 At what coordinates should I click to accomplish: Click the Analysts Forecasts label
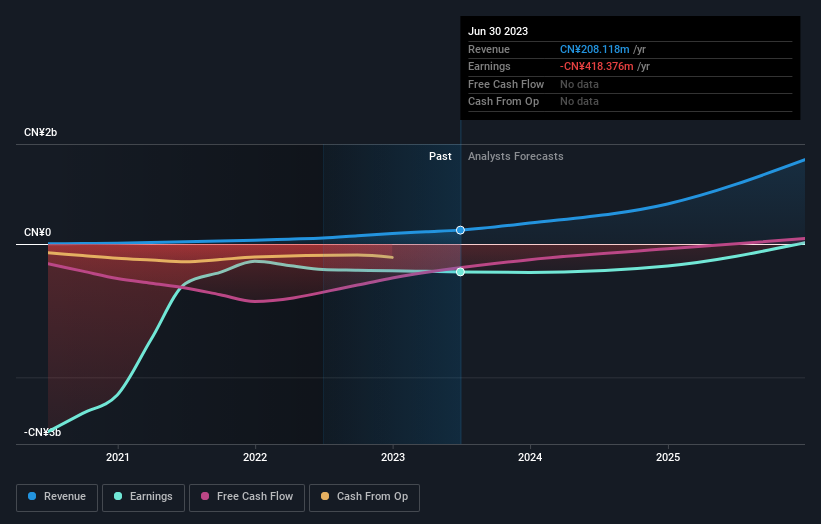(516, 157)
